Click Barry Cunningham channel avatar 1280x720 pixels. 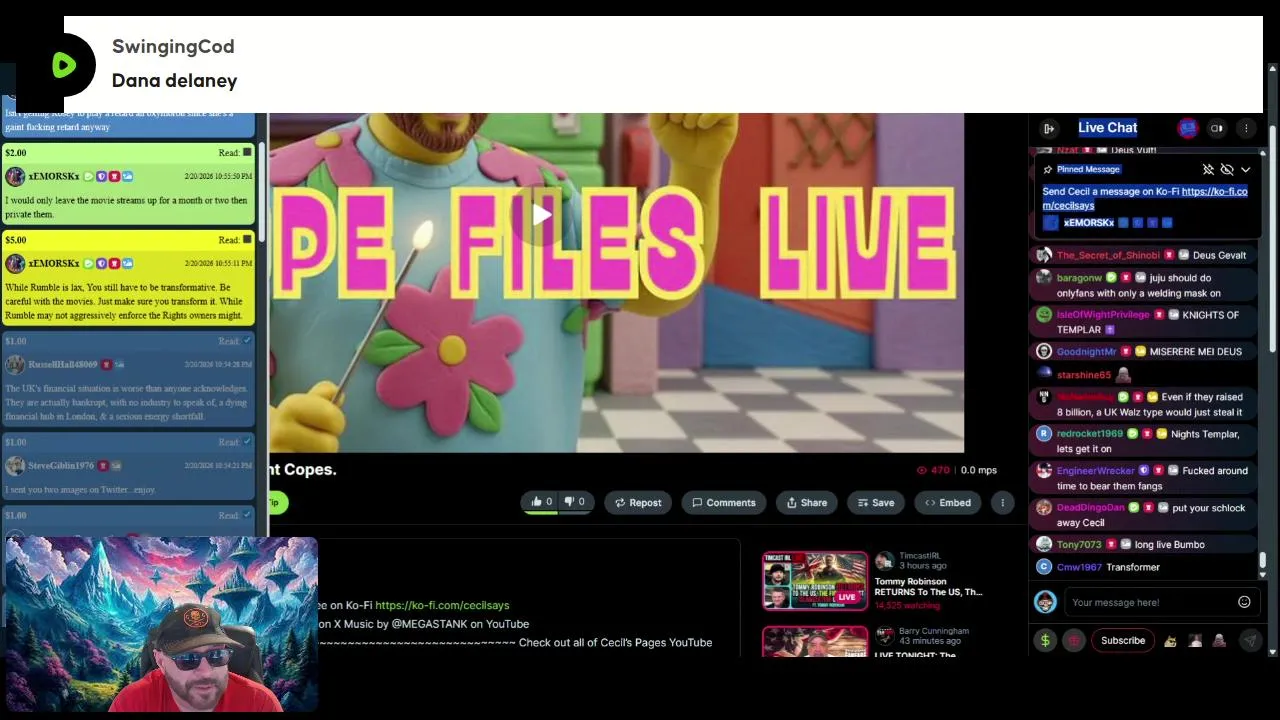pos(884,635)
